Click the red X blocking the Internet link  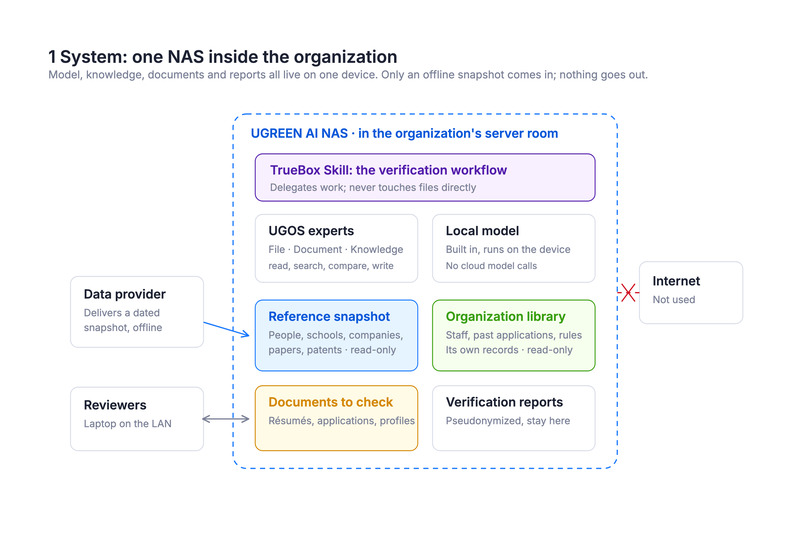pyautogui.click(x=628, y=293)
